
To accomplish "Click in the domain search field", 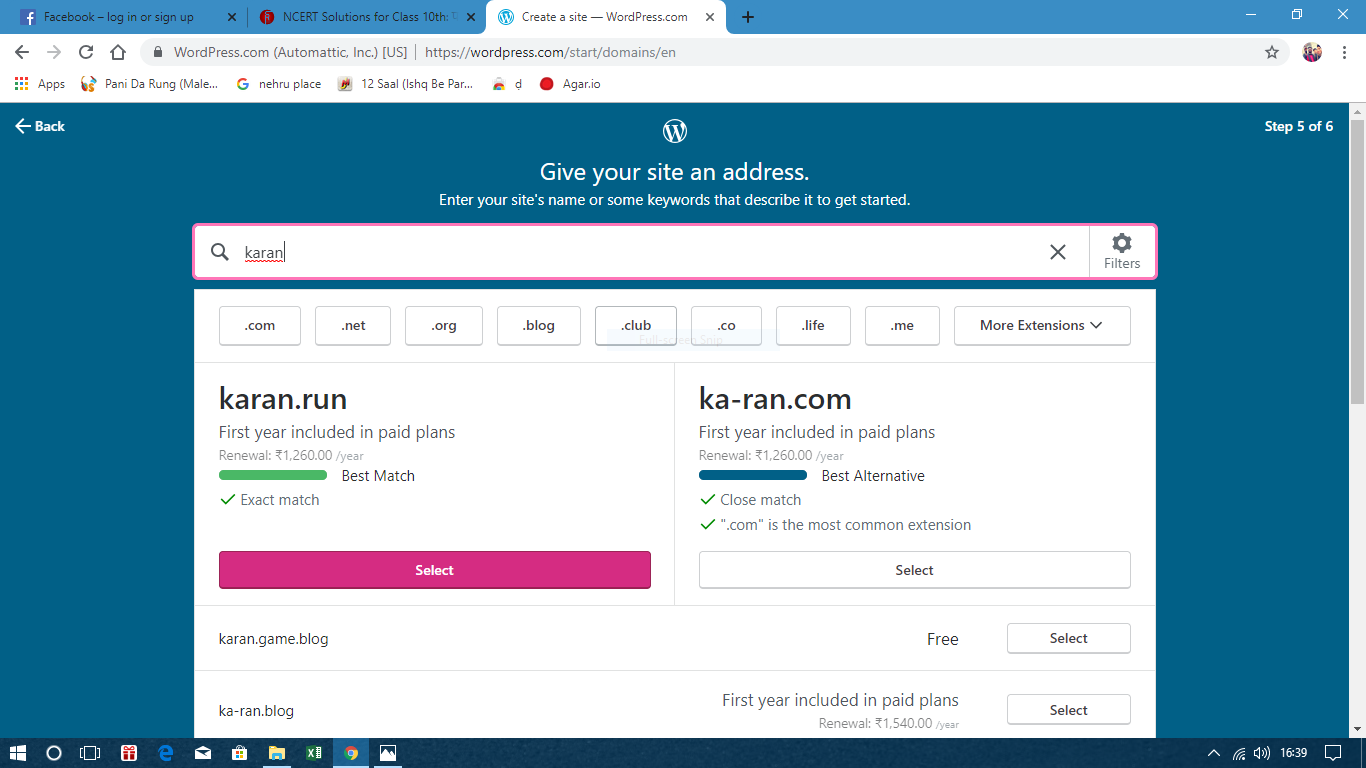I will (640, 252).
